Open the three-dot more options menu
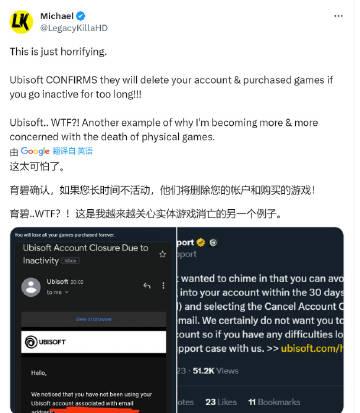This screenshot has width=360, height=413. (x=338, y=16)
